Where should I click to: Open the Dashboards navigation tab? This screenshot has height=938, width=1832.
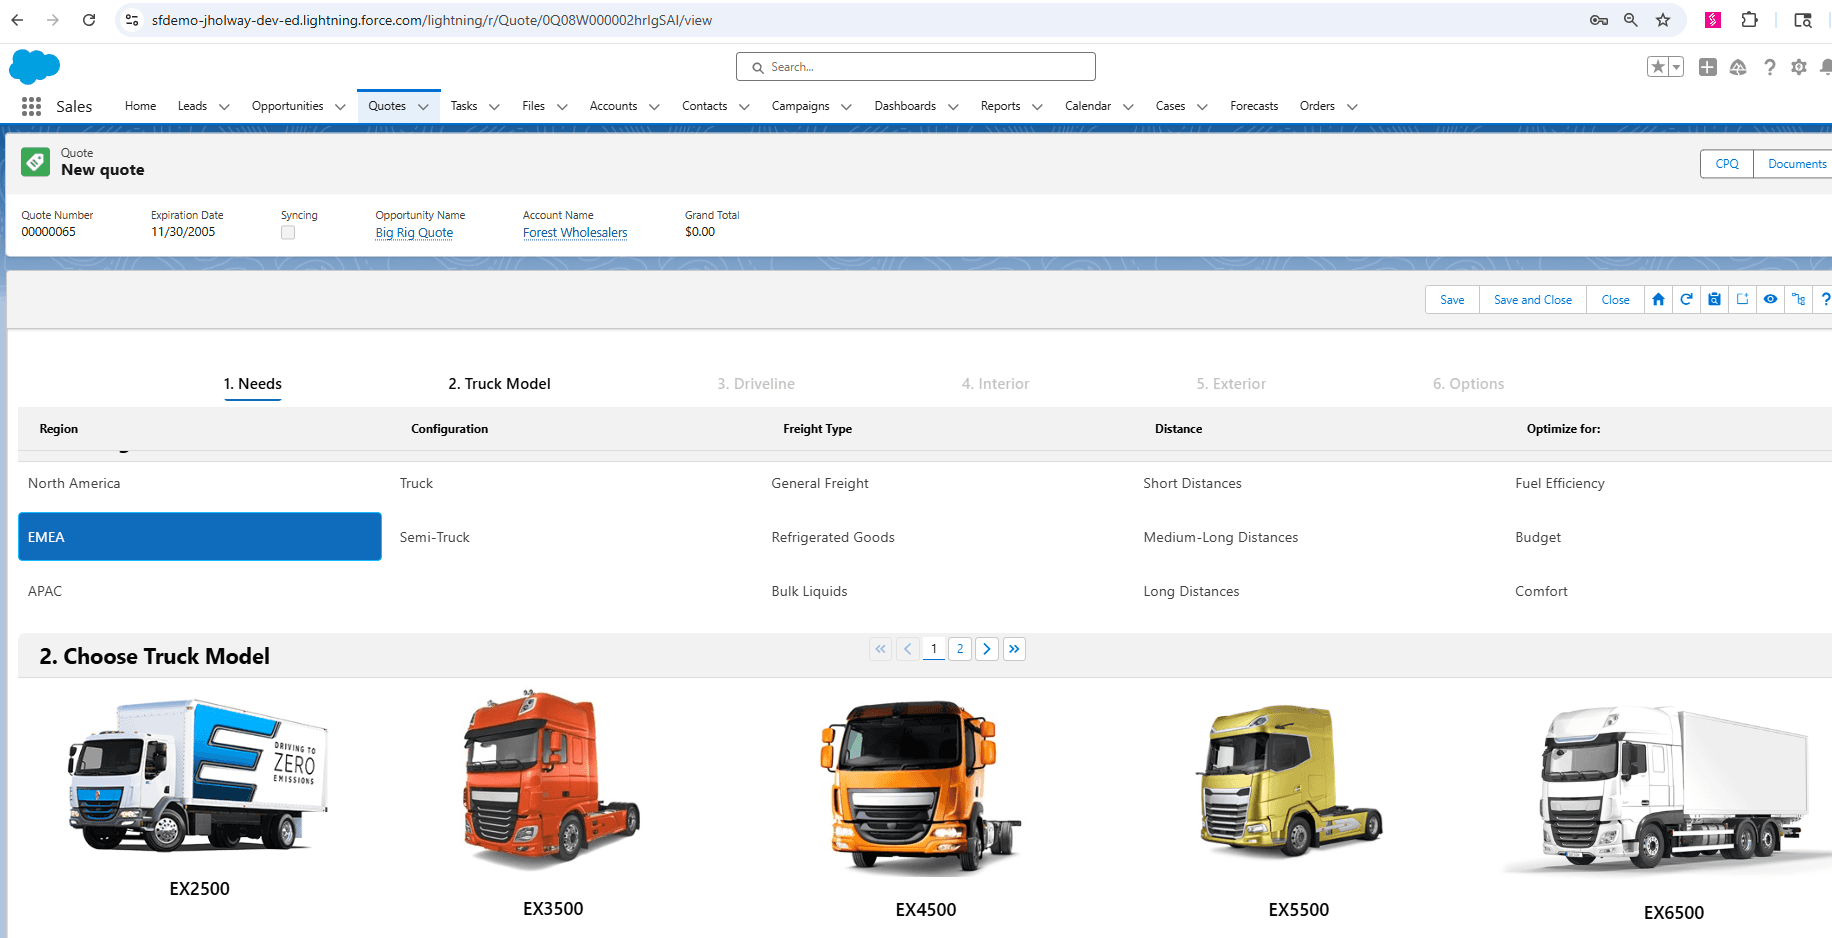[x=905, y=106]
